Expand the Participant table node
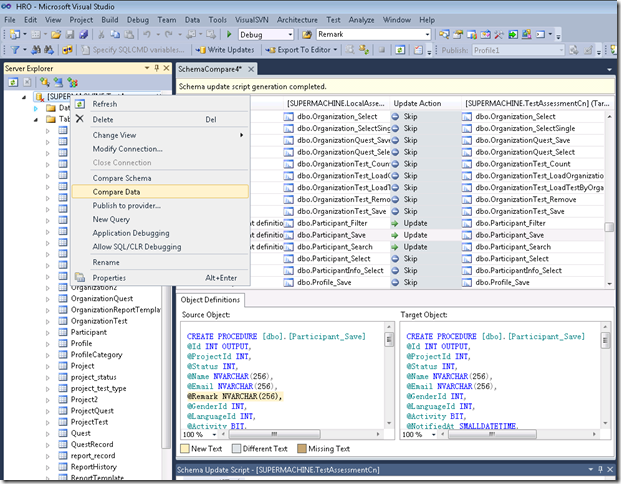Viewport: 621px width, 484px height. [48, 333]
